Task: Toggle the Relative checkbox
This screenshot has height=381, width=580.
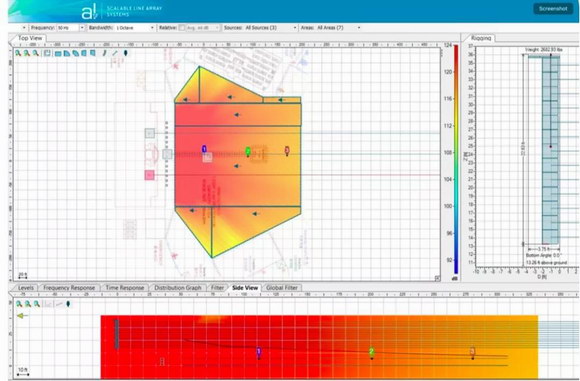Action: point(182,28)
